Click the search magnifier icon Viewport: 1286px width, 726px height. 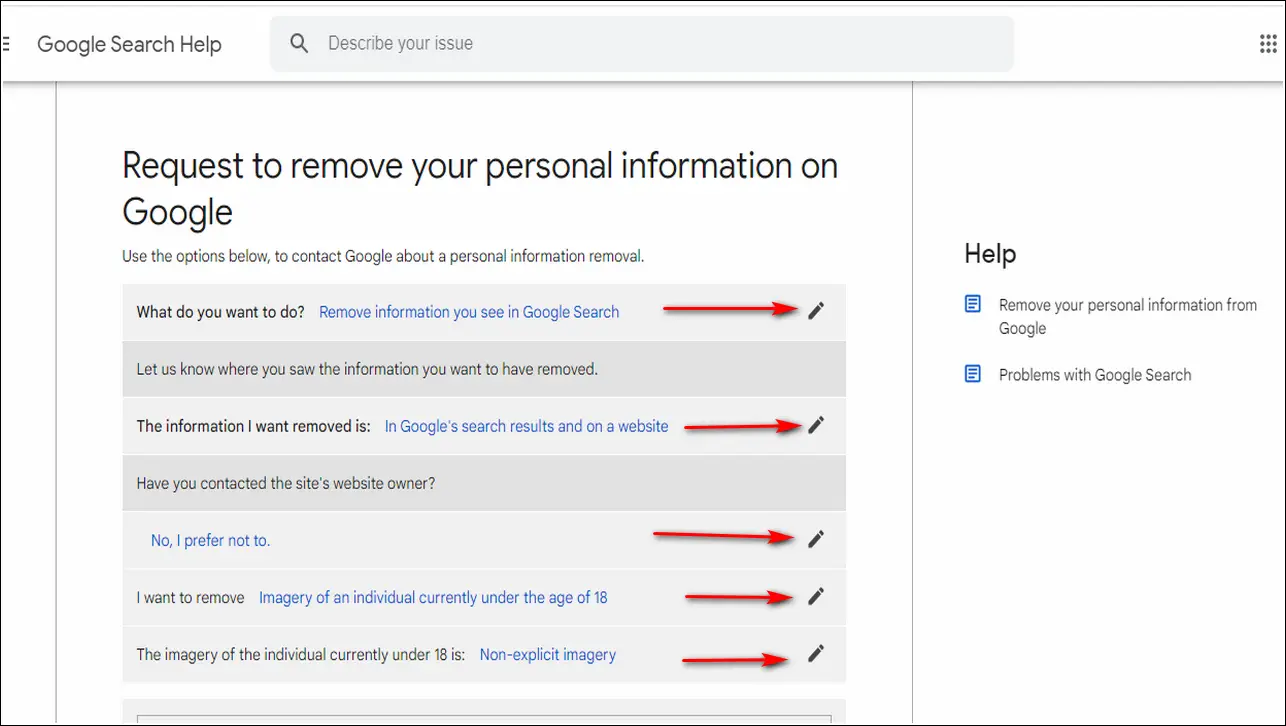tap(299, 44)
